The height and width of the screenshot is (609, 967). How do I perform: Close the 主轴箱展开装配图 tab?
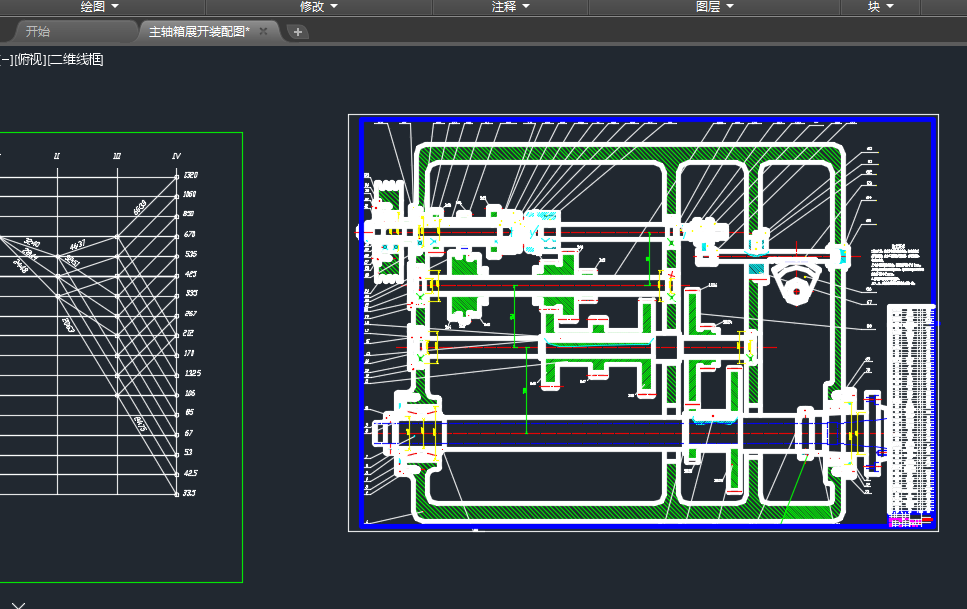(263, 31)
